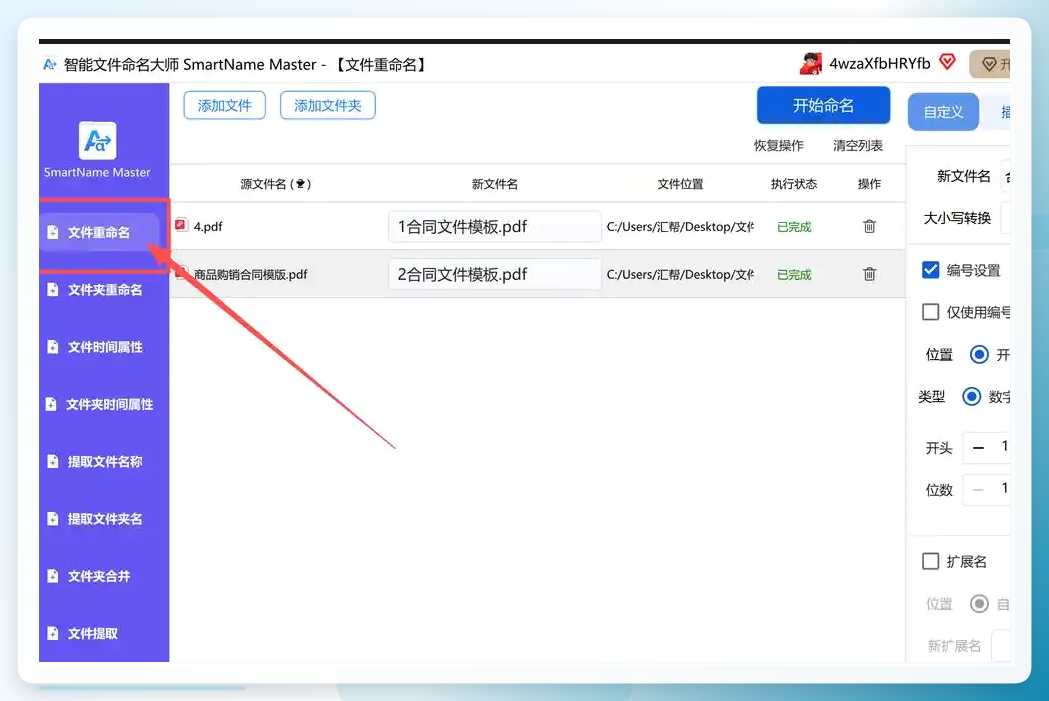Image resolution: width=1049 pixels, height=701 pixels.
Task: Click 清空列表 link
Action: (858, 146)
